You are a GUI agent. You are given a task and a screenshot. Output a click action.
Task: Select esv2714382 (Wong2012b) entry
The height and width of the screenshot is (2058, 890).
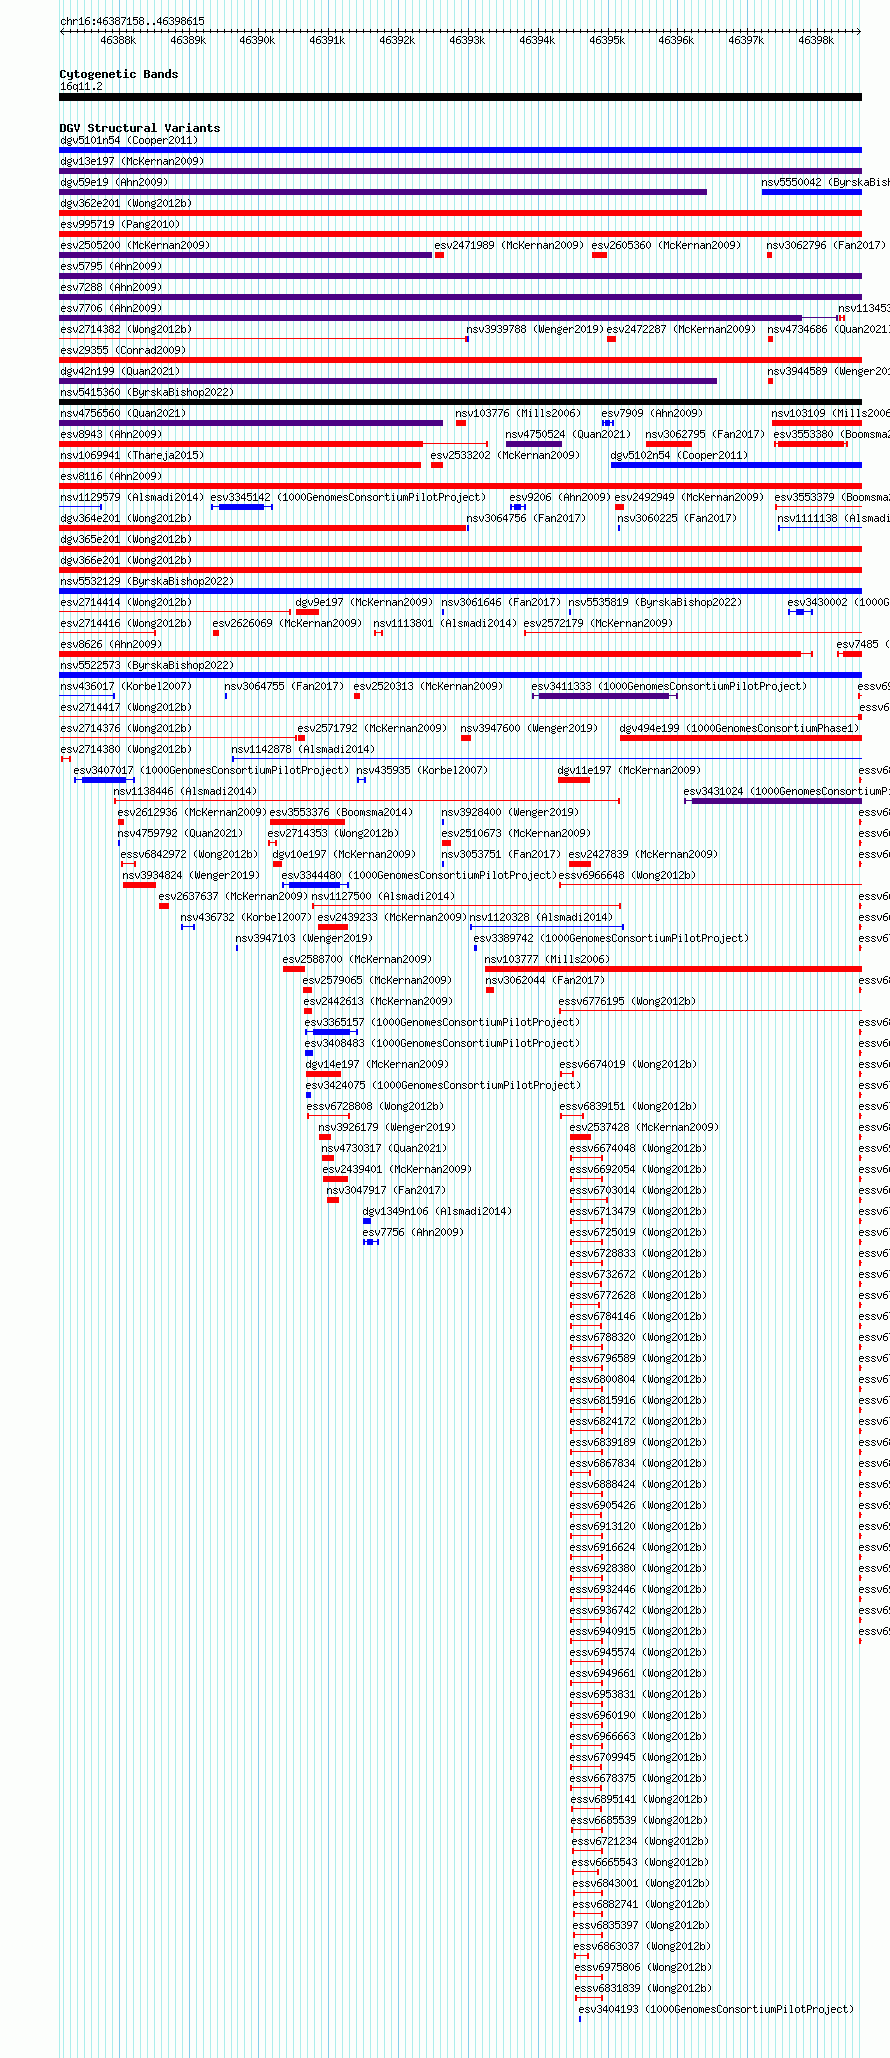126,330
